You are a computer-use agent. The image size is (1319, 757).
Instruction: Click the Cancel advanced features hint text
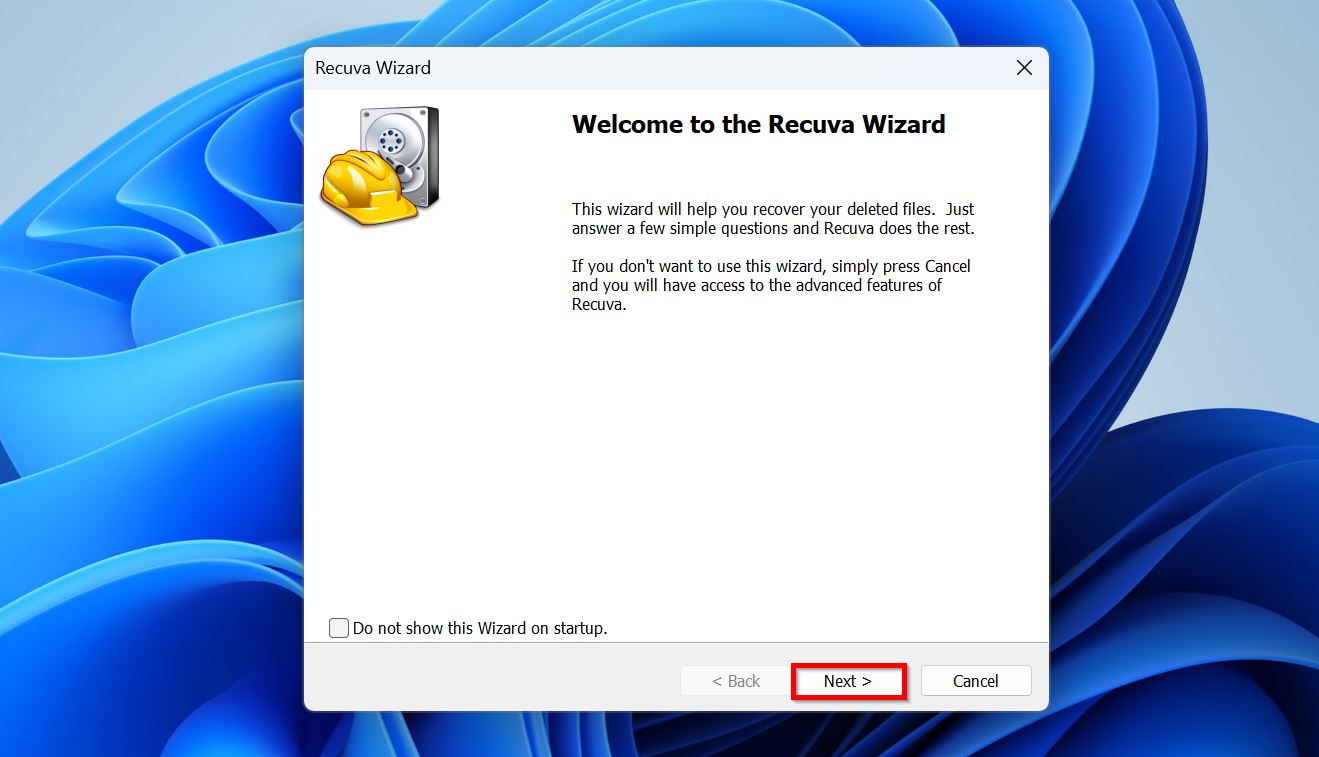click(x=770, y=284)
